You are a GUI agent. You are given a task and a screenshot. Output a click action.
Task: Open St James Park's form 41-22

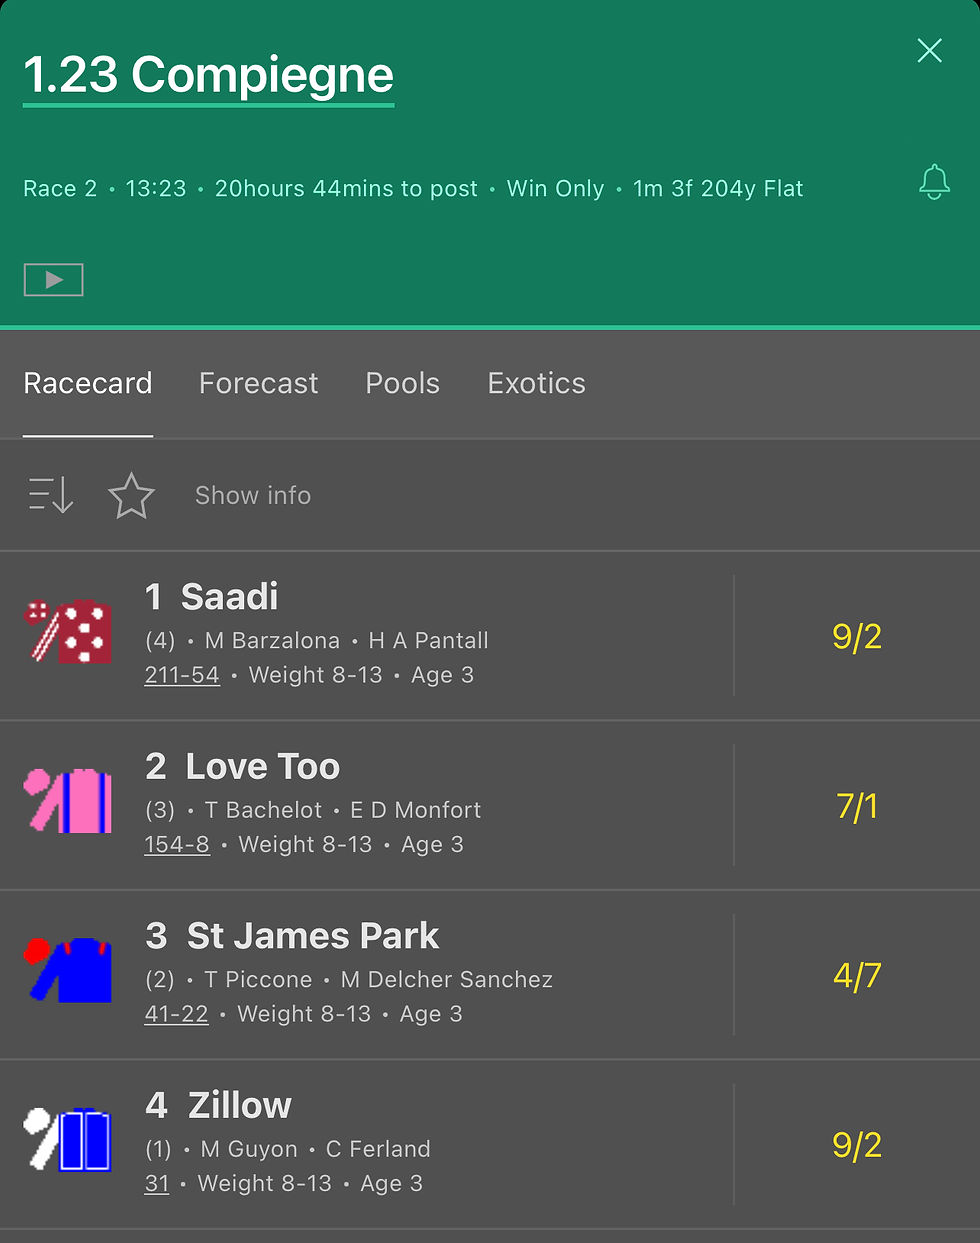pos(177,1014)
